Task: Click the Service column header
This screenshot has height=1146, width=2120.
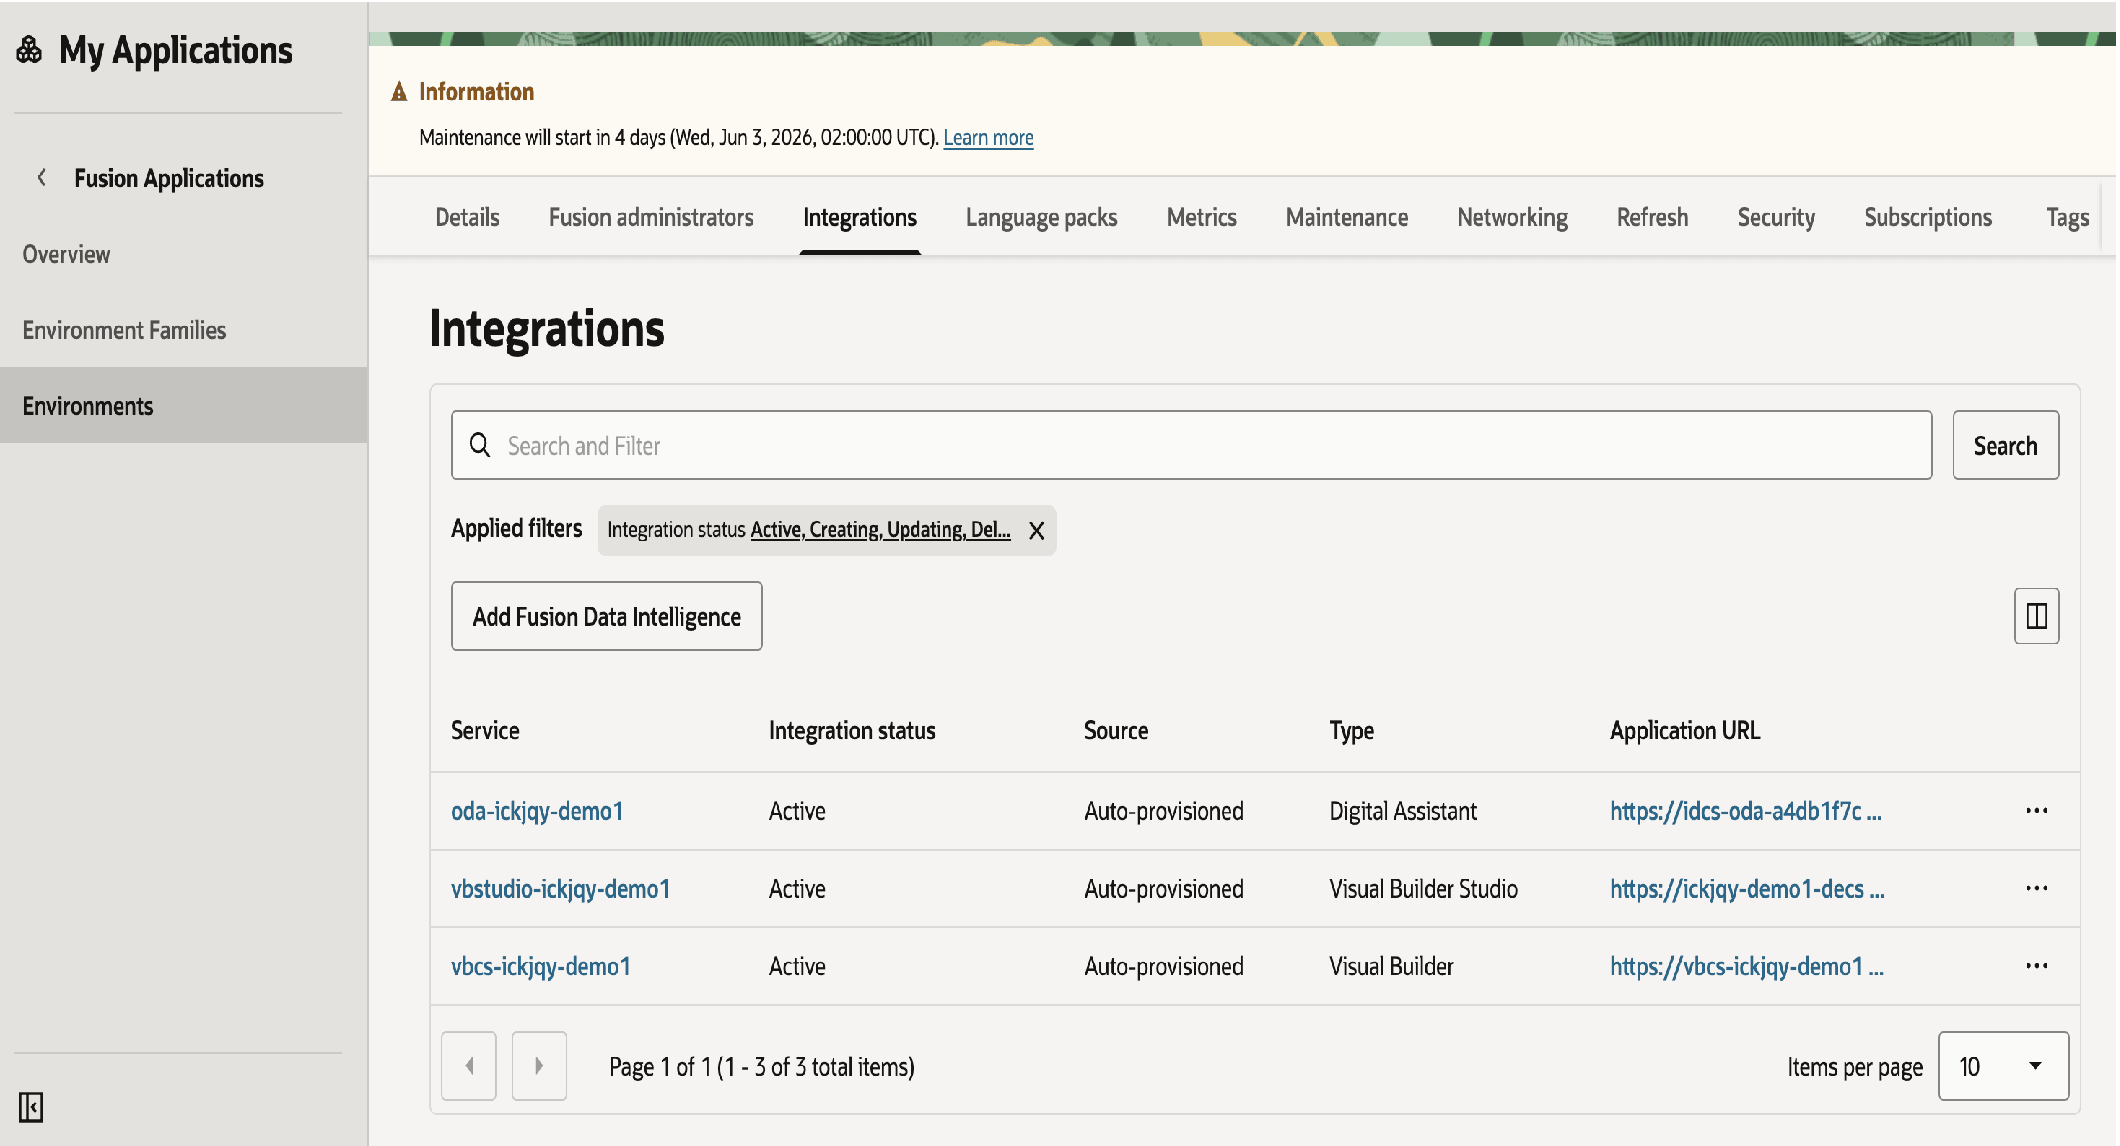Action: 485,731
